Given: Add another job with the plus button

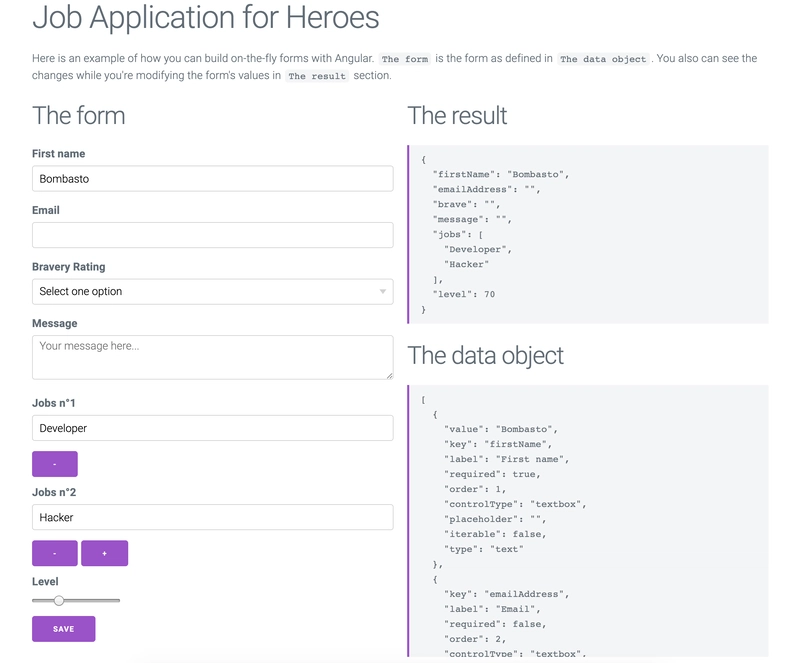Looking at the screenshot, I should click(x=105, y=553).
